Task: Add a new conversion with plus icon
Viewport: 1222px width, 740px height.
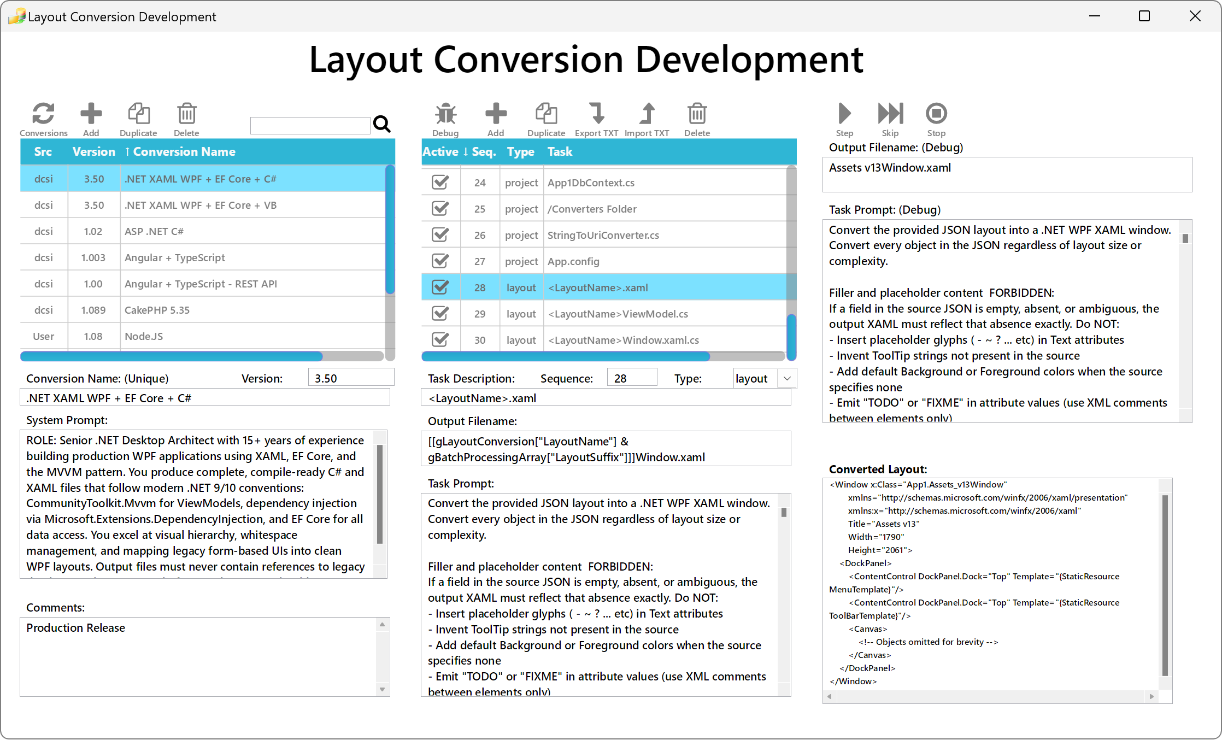Action: 91,114
